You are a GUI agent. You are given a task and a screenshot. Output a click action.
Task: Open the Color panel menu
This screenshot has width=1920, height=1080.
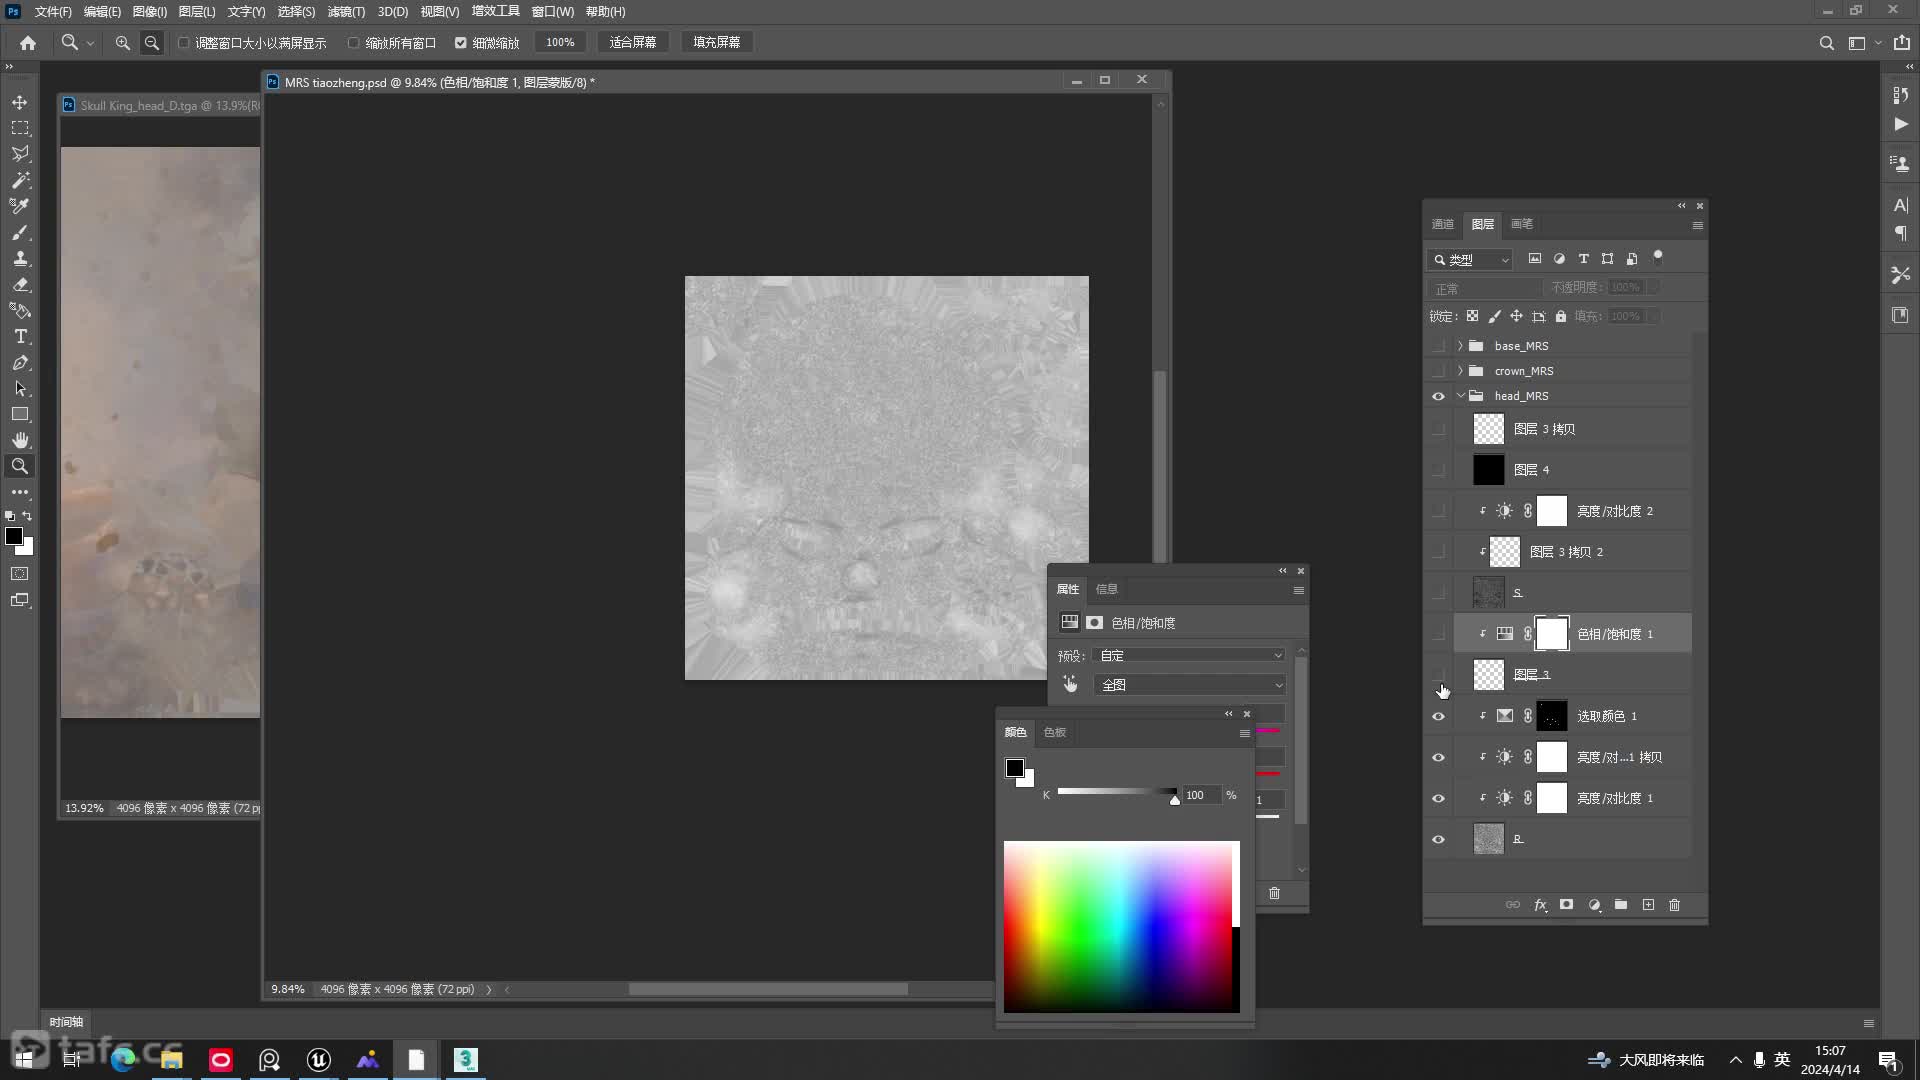pyautogui.click(x=1244, y=733)
